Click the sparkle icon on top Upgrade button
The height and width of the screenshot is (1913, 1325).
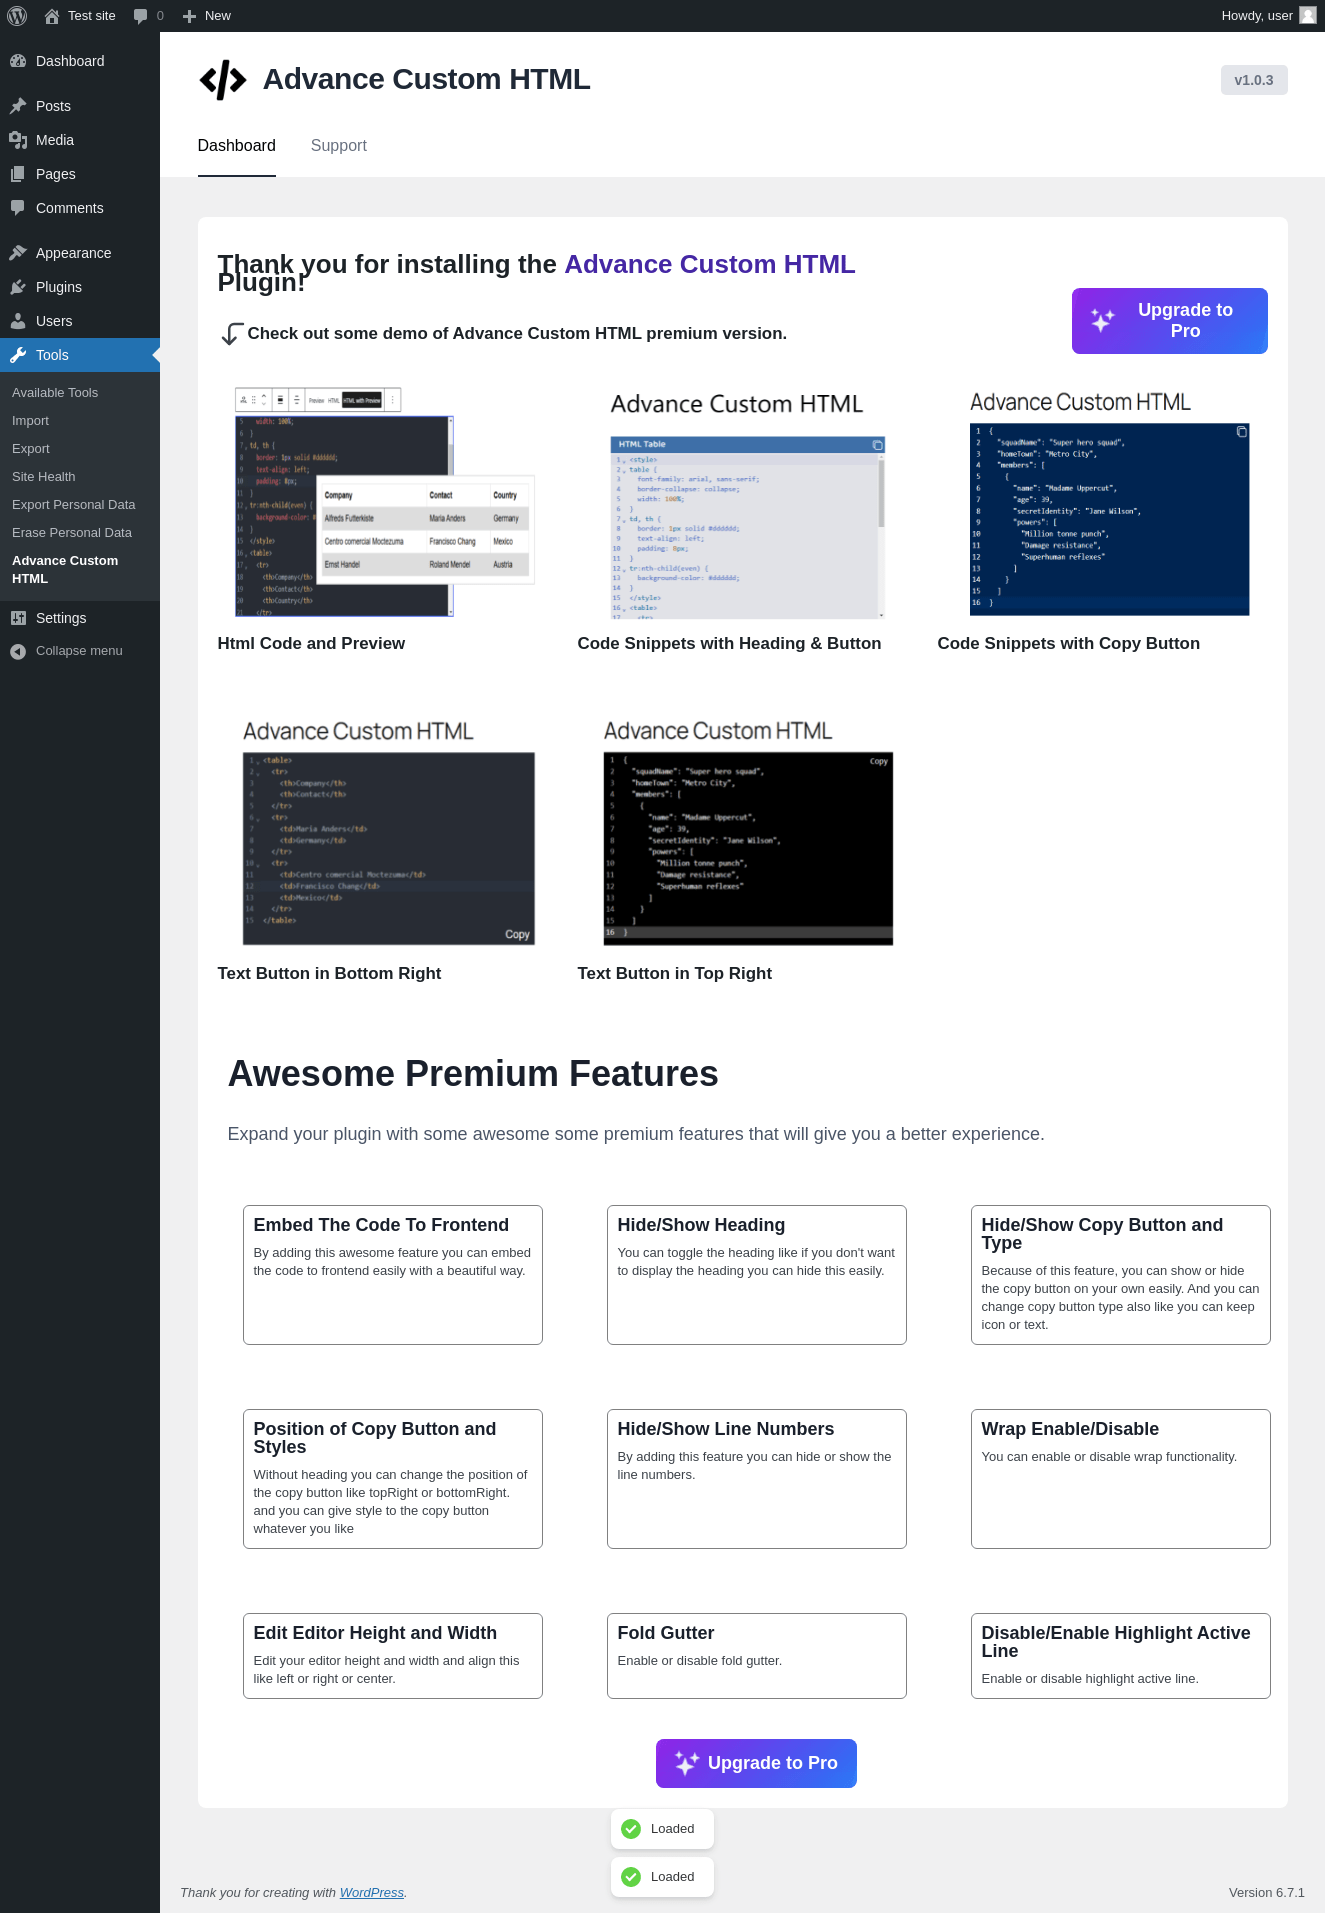click(x=1103, y=320)
